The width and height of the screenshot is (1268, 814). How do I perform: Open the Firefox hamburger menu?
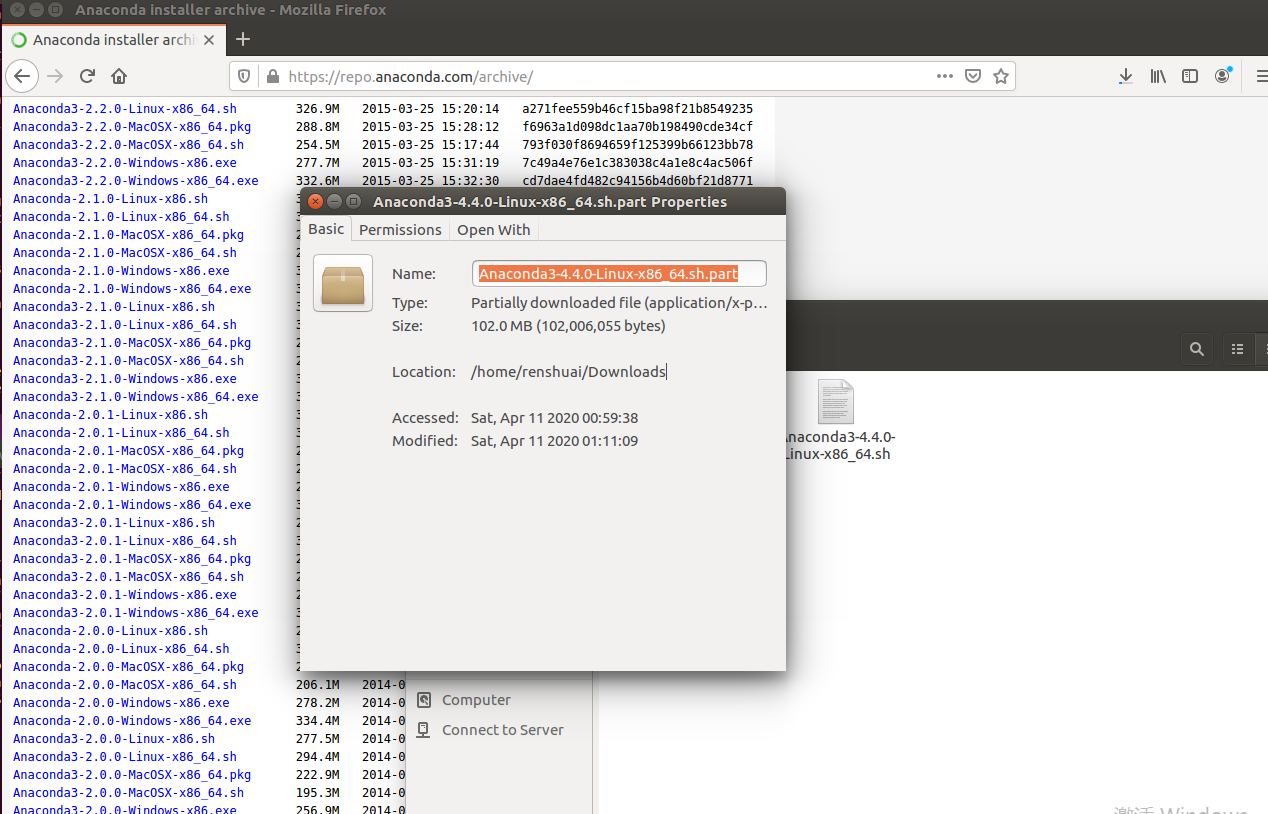(x=1261, y=75)
